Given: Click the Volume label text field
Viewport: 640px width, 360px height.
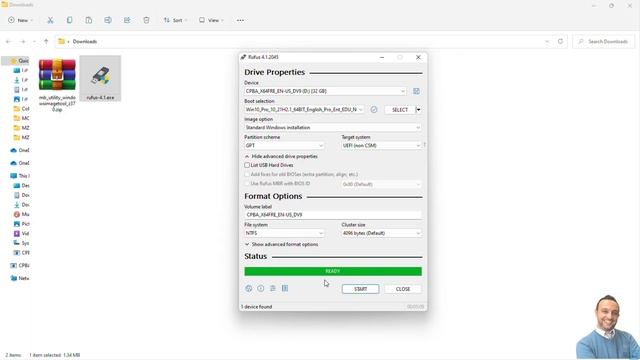Looking at the screenshot, I should tap(333, 214).
